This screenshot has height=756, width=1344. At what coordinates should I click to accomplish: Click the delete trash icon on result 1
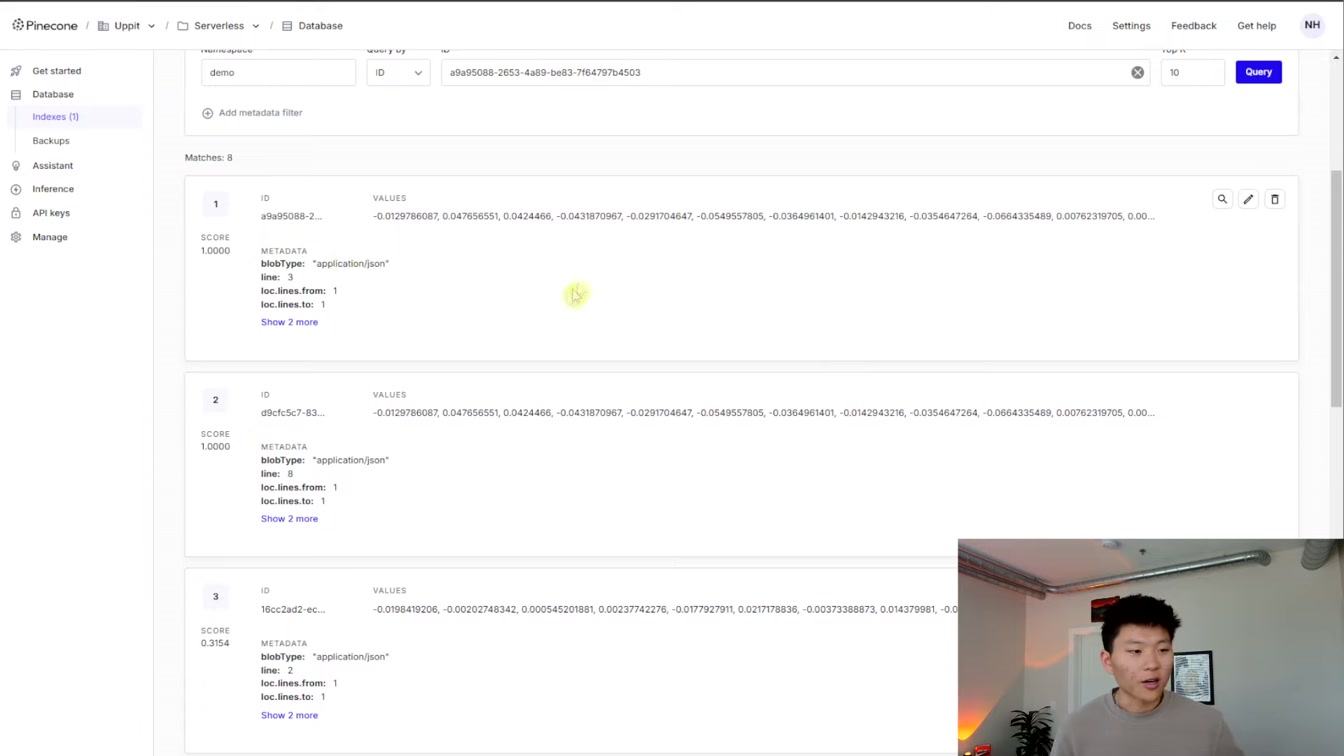[1274, 199]
